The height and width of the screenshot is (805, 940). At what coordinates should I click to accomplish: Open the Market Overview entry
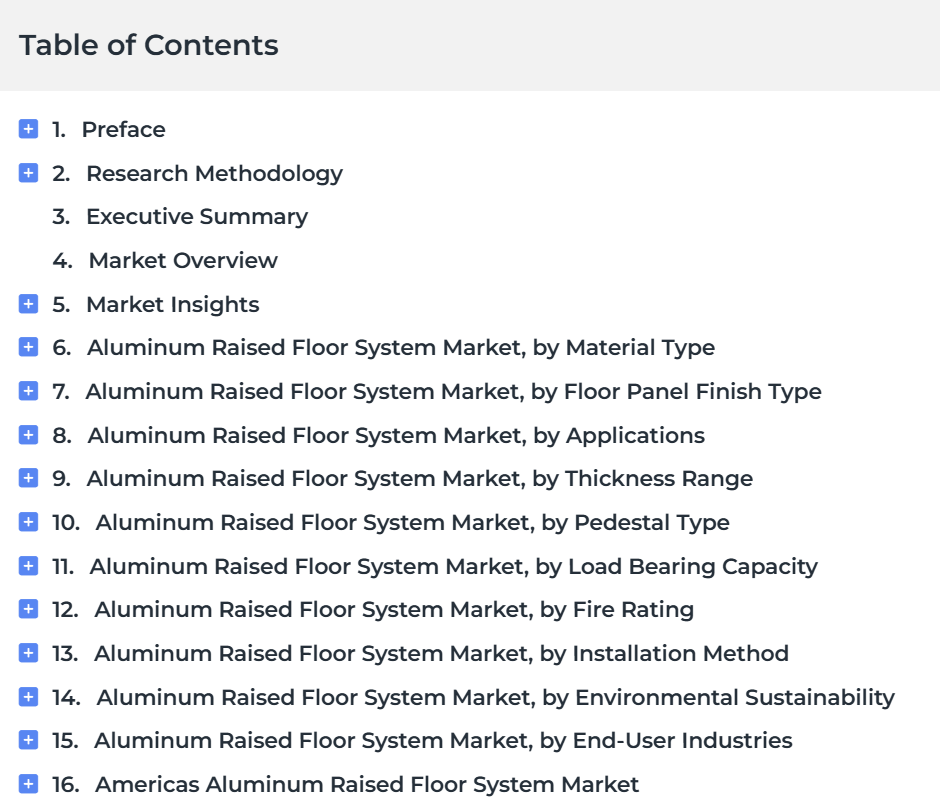click(183, 260)
